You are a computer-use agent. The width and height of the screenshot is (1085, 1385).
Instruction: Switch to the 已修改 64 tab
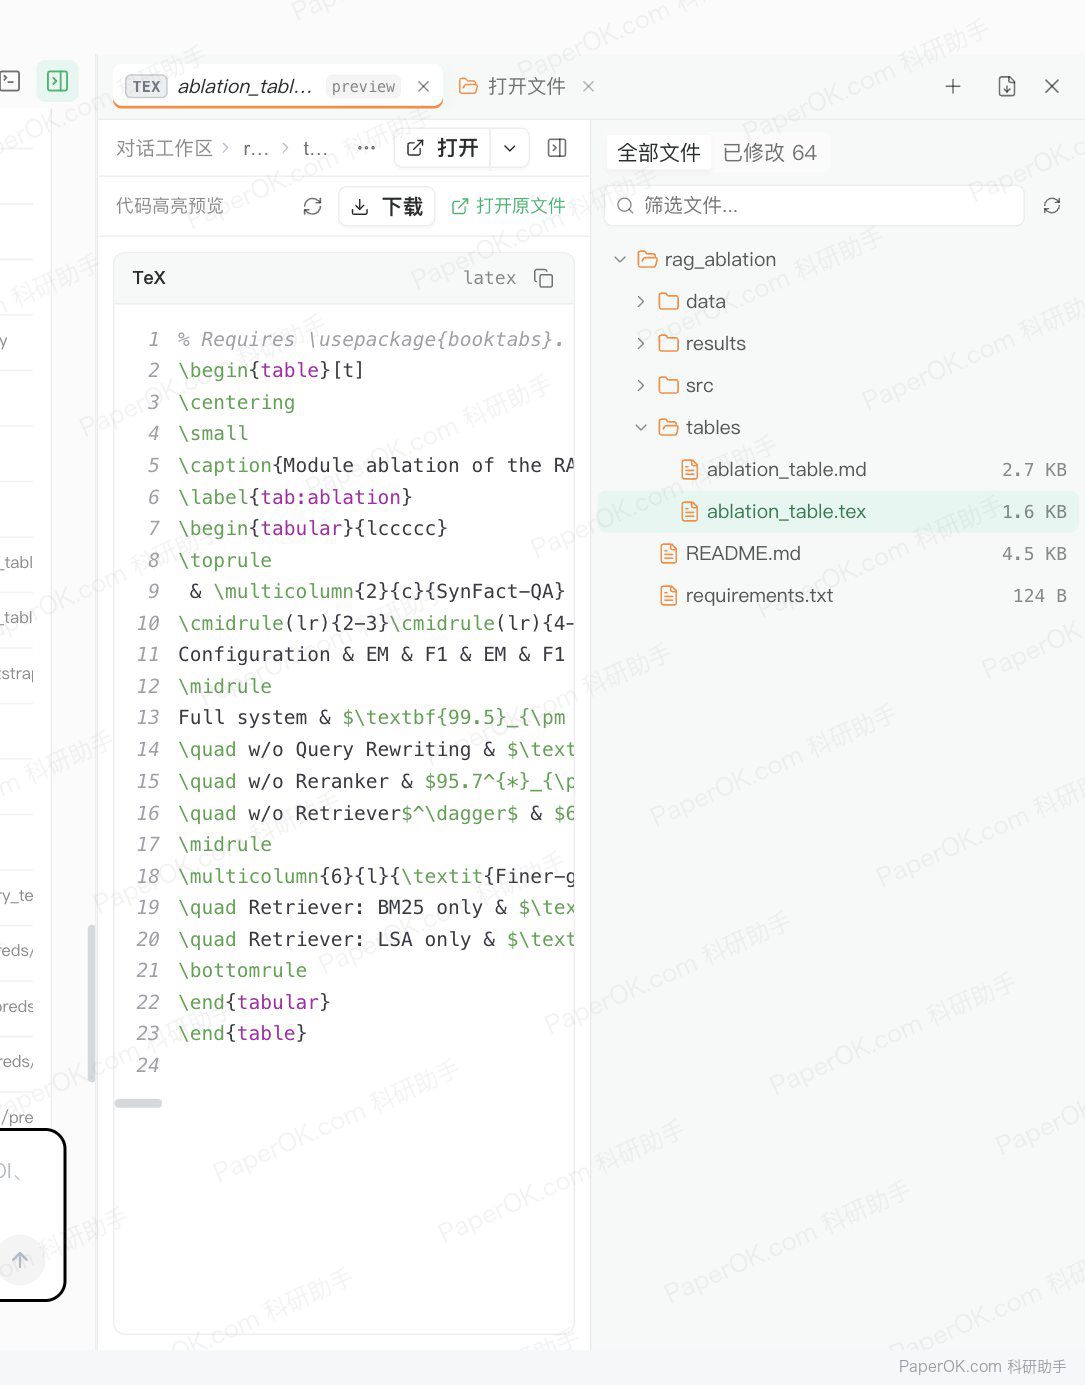[770, 152]
